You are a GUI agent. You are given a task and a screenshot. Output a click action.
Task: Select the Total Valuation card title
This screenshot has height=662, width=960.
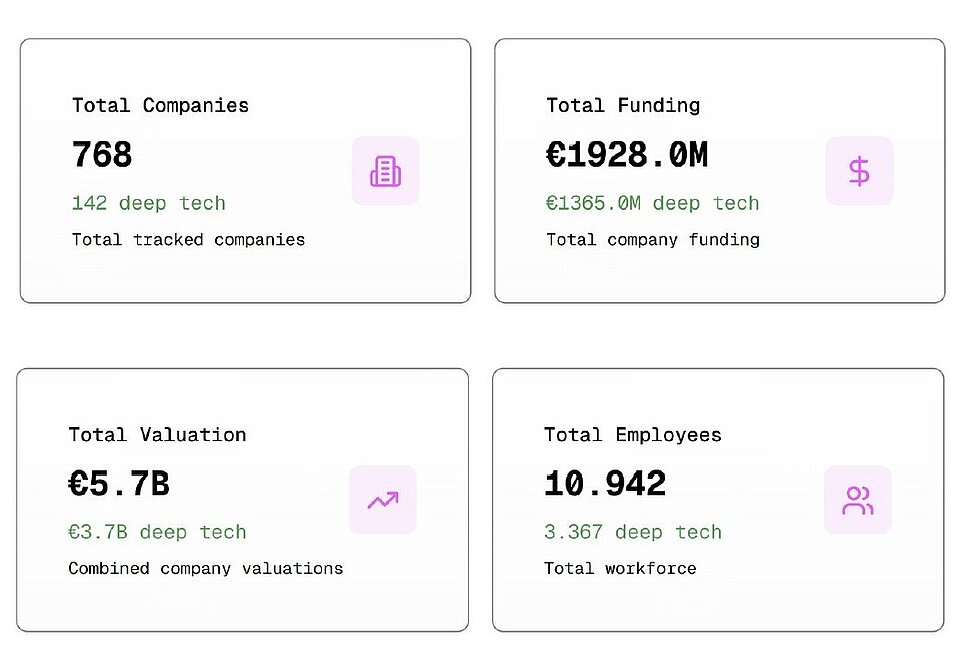pos(157,435)
